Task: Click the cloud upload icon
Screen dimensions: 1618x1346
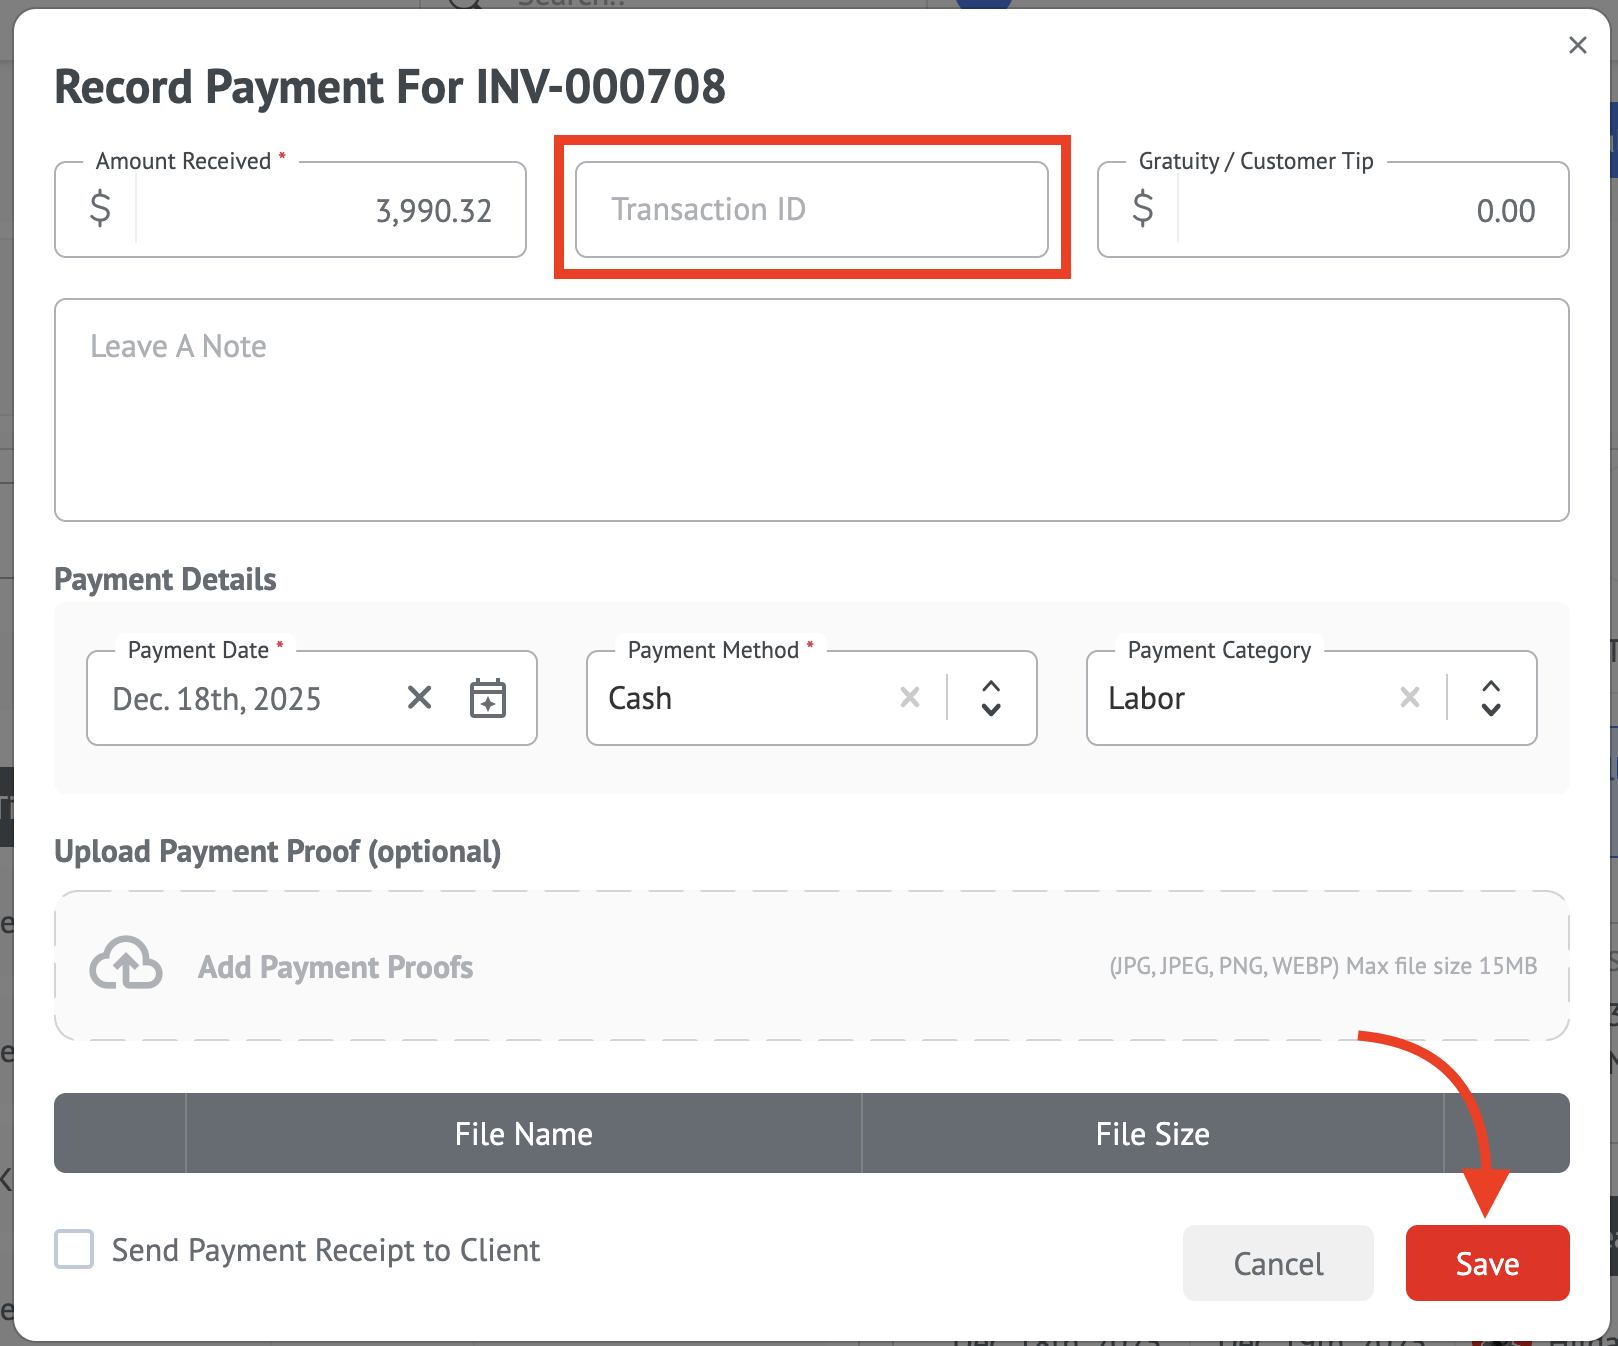Action: tap(126, 965)
